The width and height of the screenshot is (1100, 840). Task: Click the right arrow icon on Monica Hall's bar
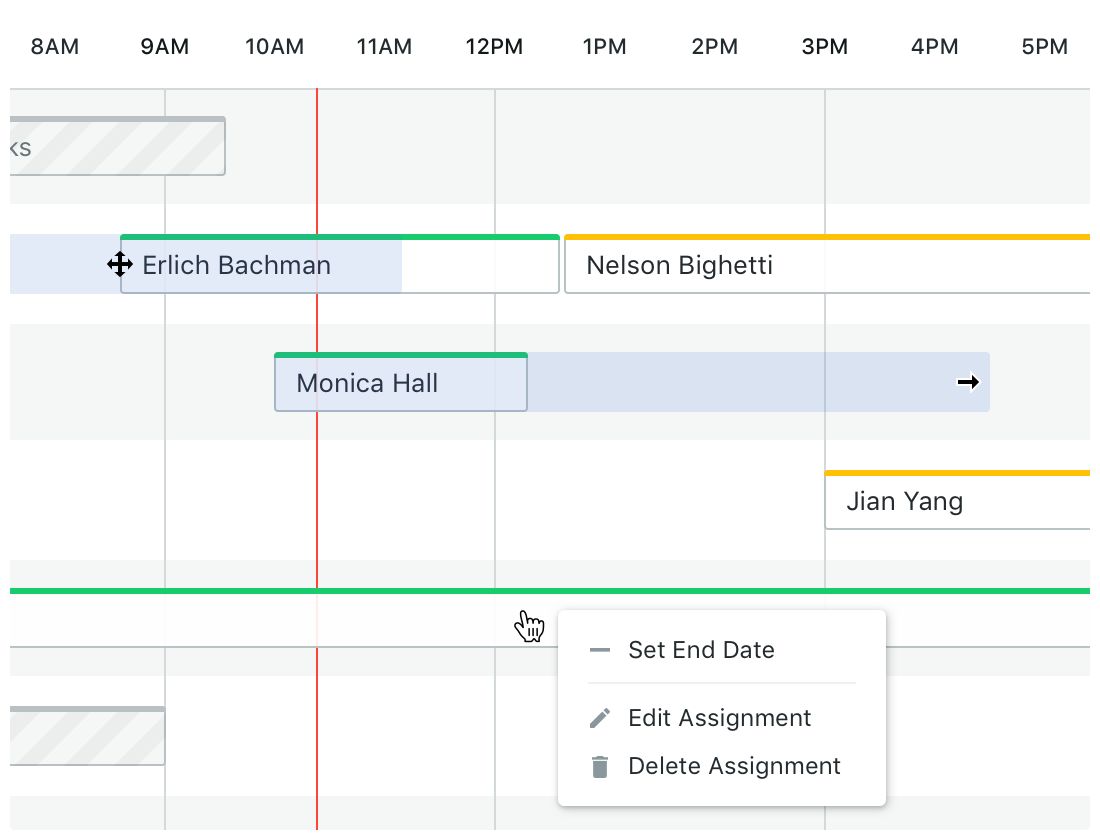tap(968, 382)
